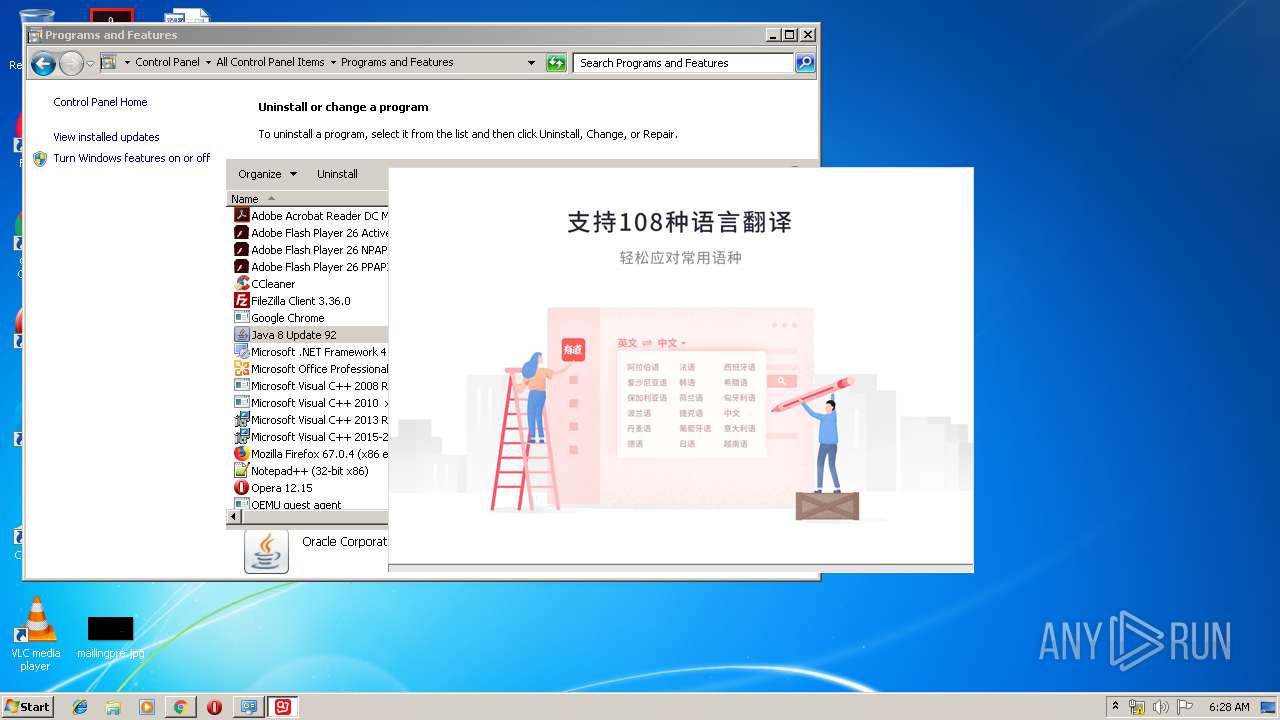Launch Internet Explorer from the taskbar
The width and height of the screenshot is (1280, 720).
pyautogui.click(x=80, y=707)
